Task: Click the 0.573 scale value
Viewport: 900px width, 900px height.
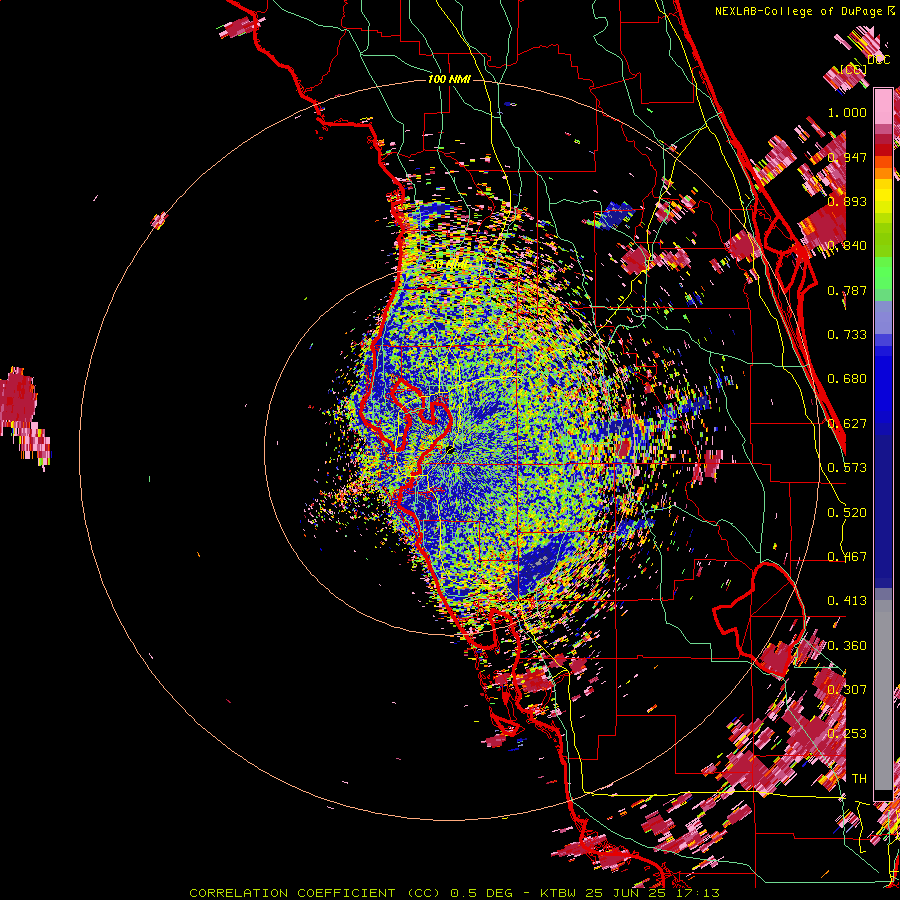Action: [x=847, y=468]
